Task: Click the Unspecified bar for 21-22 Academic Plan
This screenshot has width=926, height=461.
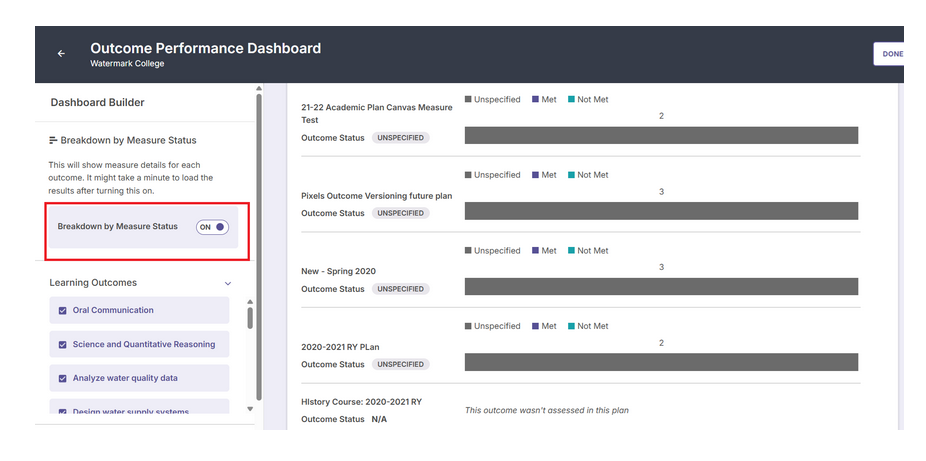Action: tap(661, 135)
